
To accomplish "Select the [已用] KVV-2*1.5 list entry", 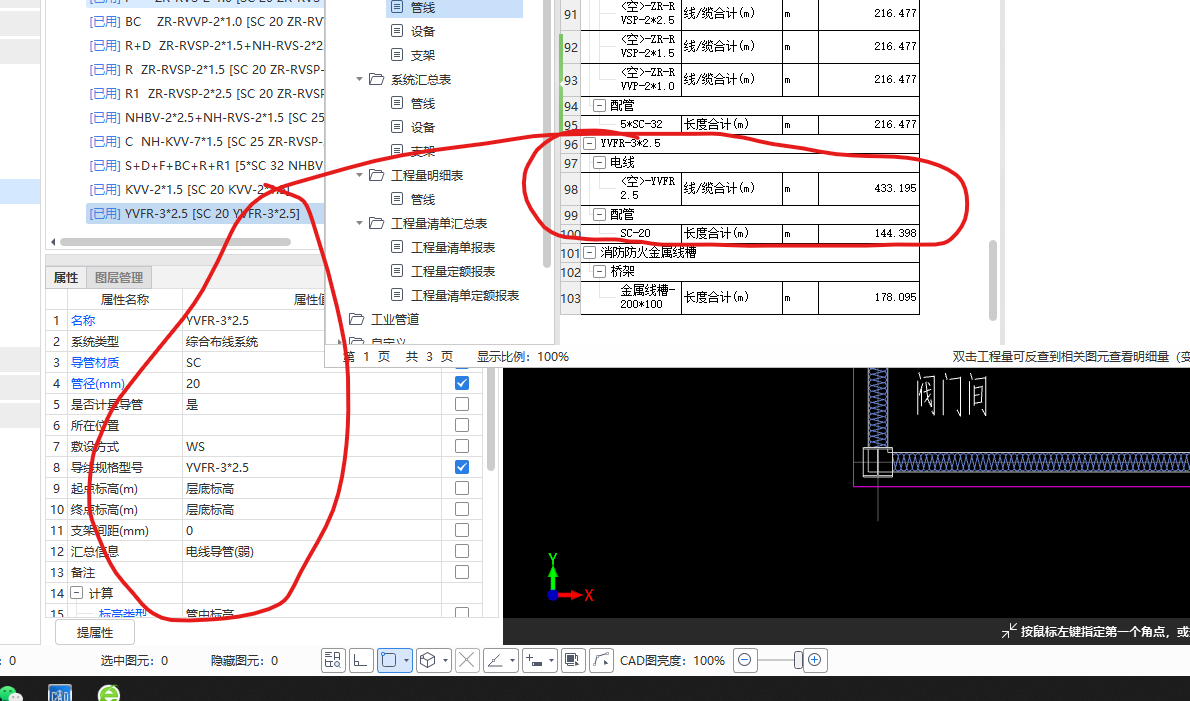I will (205, 190).
